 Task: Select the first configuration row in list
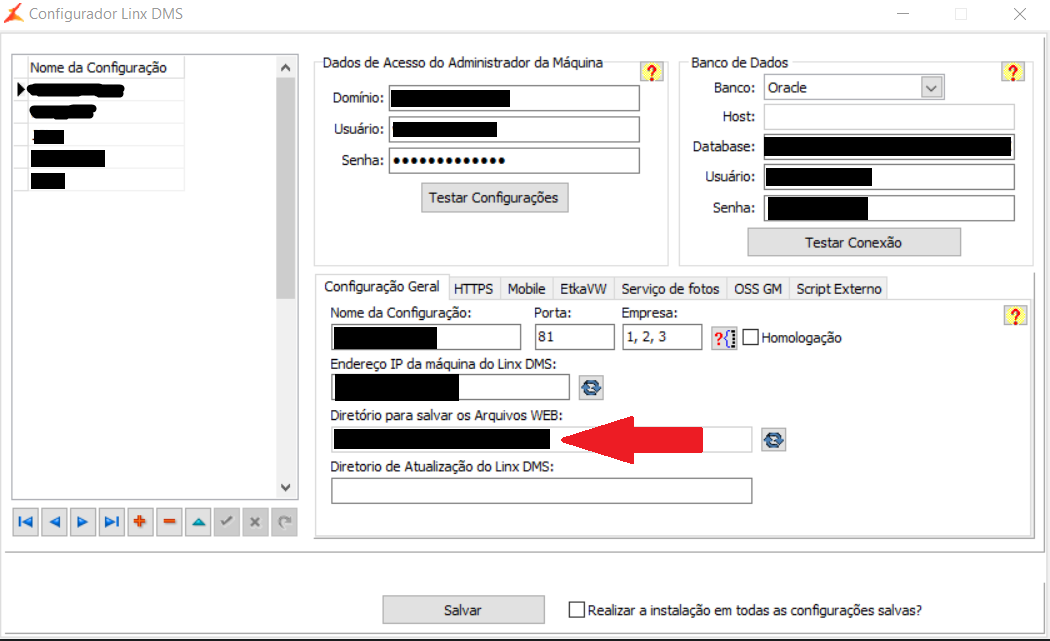pyautogui.click(x=106, y=90)
